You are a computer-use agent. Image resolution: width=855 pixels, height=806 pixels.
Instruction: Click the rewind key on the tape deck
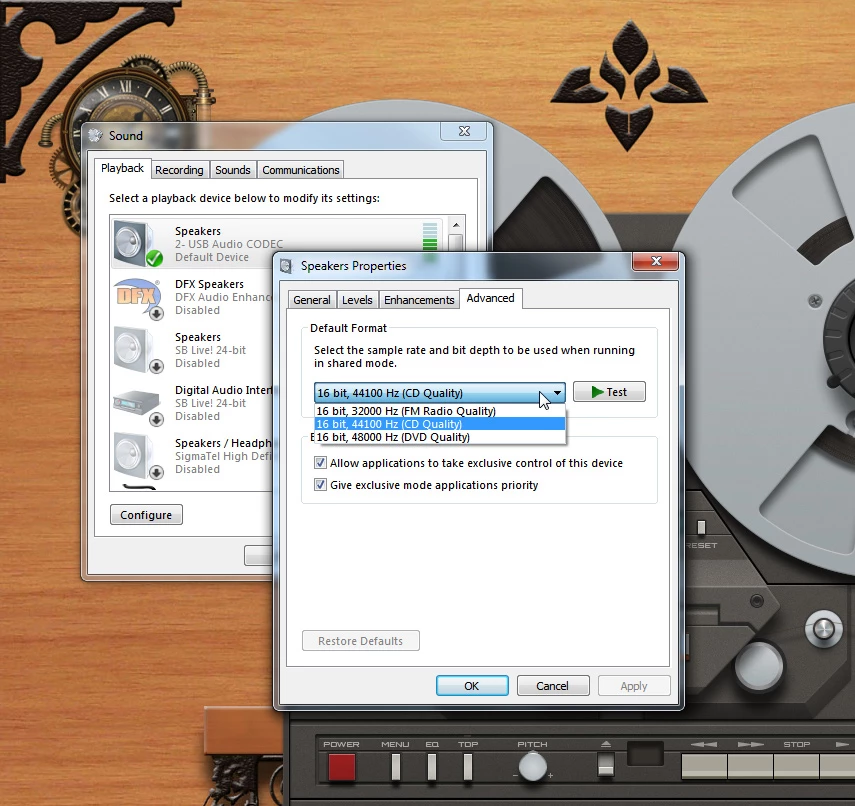click(x=704, y=766)
